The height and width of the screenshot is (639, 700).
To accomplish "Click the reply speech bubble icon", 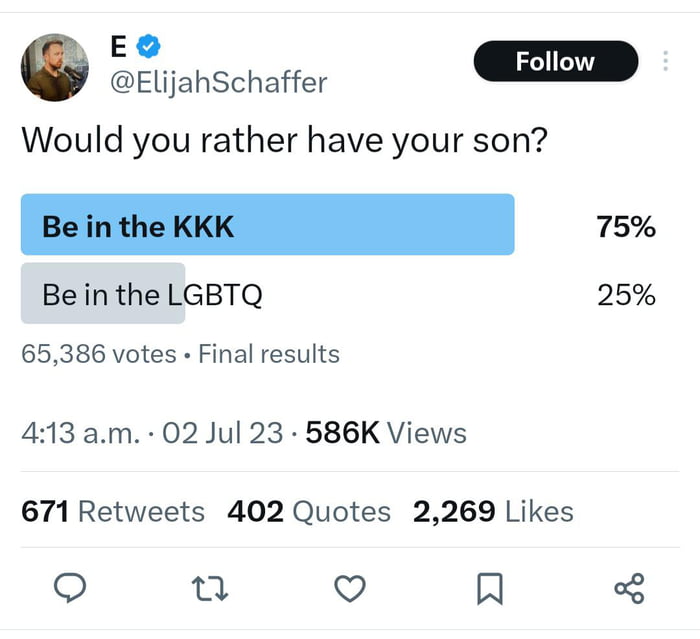I will click(x=68, y=590).
